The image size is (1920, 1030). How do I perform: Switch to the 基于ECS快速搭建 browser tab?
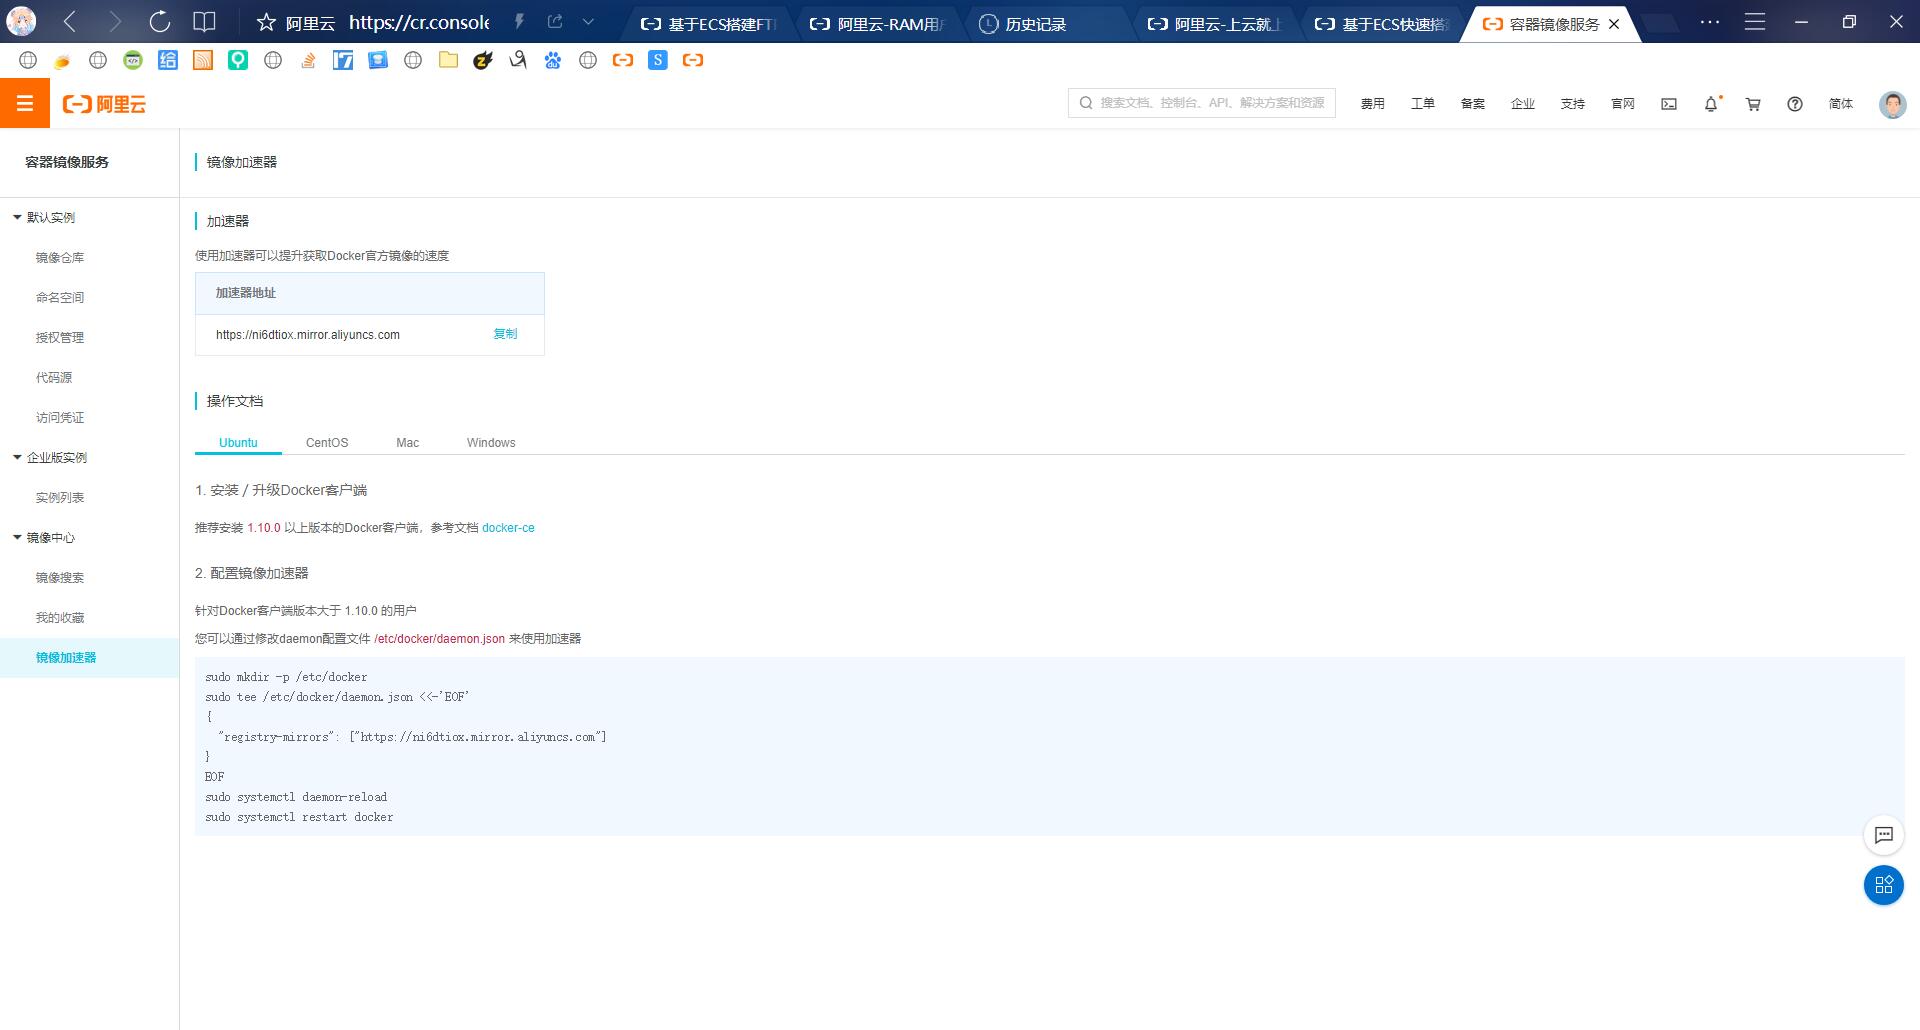point(1384,24)
